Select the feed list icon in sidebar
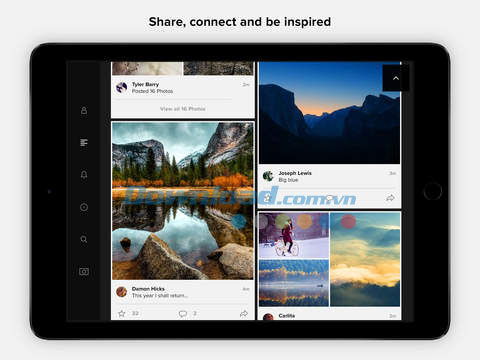Image resolution: width=480 pixels, height=360 pixels. [x=84, y=143]
